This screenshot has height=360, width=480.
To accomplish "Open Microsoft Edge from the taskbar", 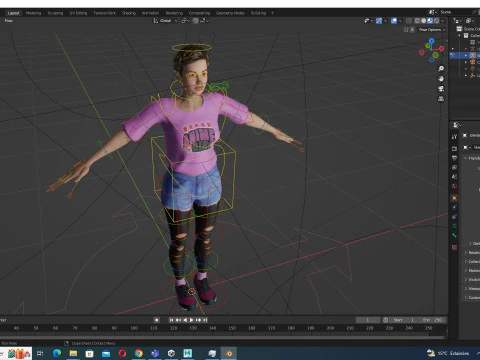I will tap(57, 353).
